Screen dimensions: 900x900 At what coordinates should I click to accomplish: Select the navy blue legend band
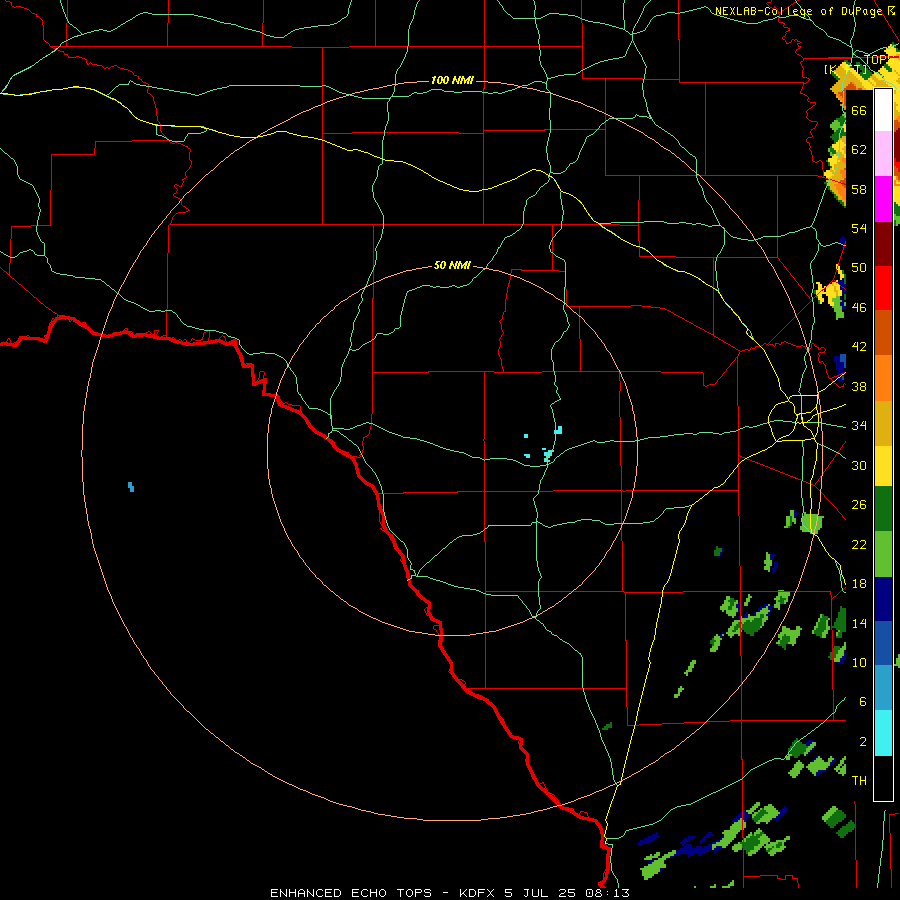(883, 599)
